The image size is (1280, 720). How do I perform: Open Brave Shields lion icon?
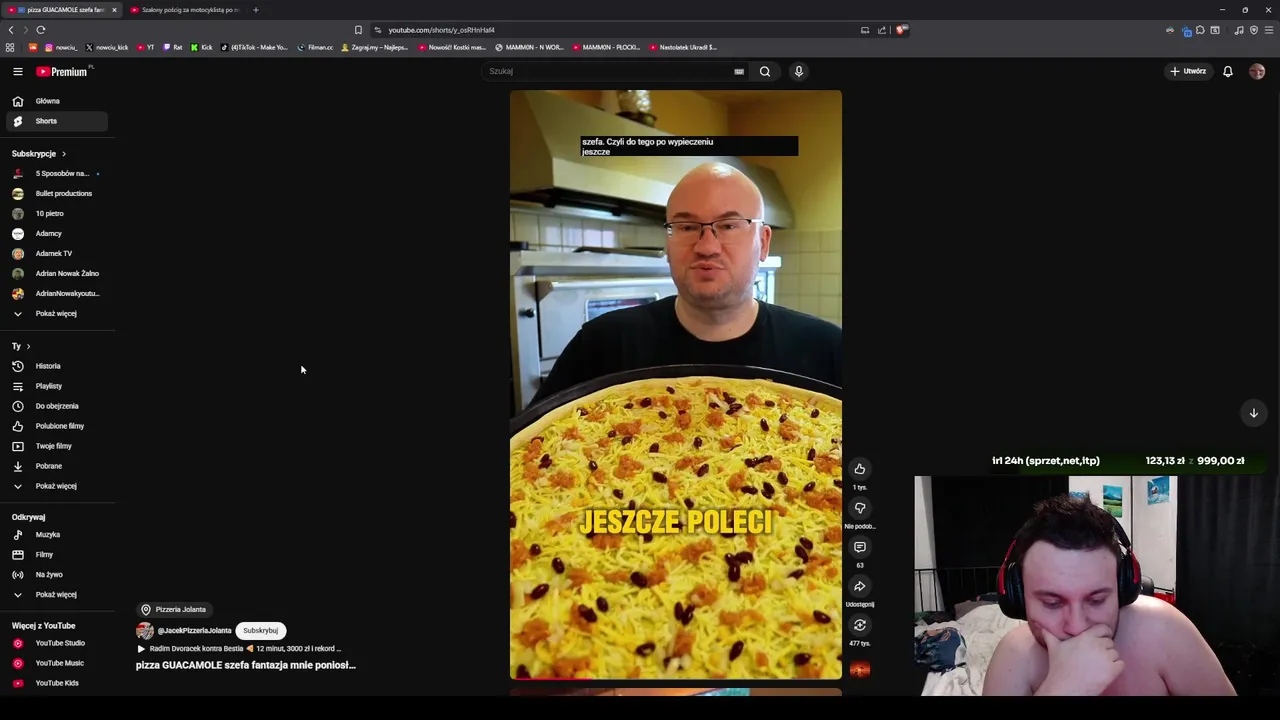tap(900, 30)
